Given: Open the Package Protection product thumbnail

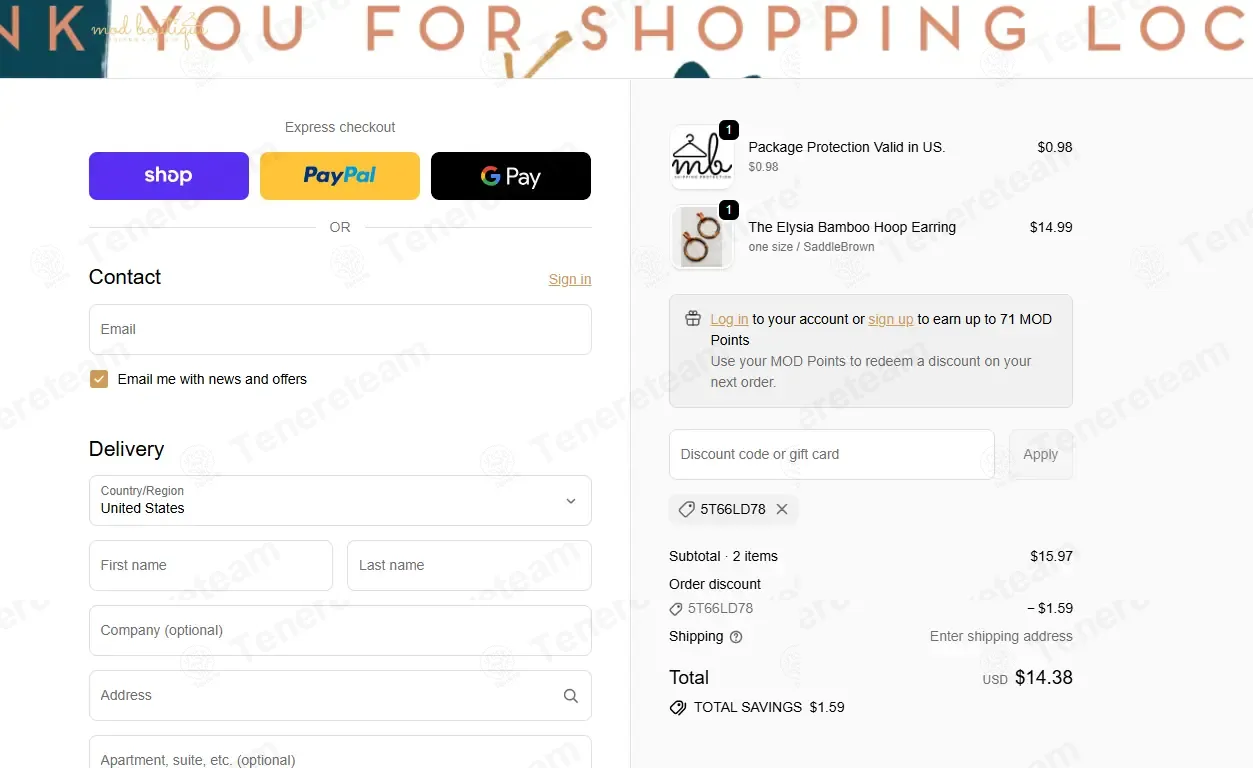Looking at the screenshot, I should coord(702,157).
